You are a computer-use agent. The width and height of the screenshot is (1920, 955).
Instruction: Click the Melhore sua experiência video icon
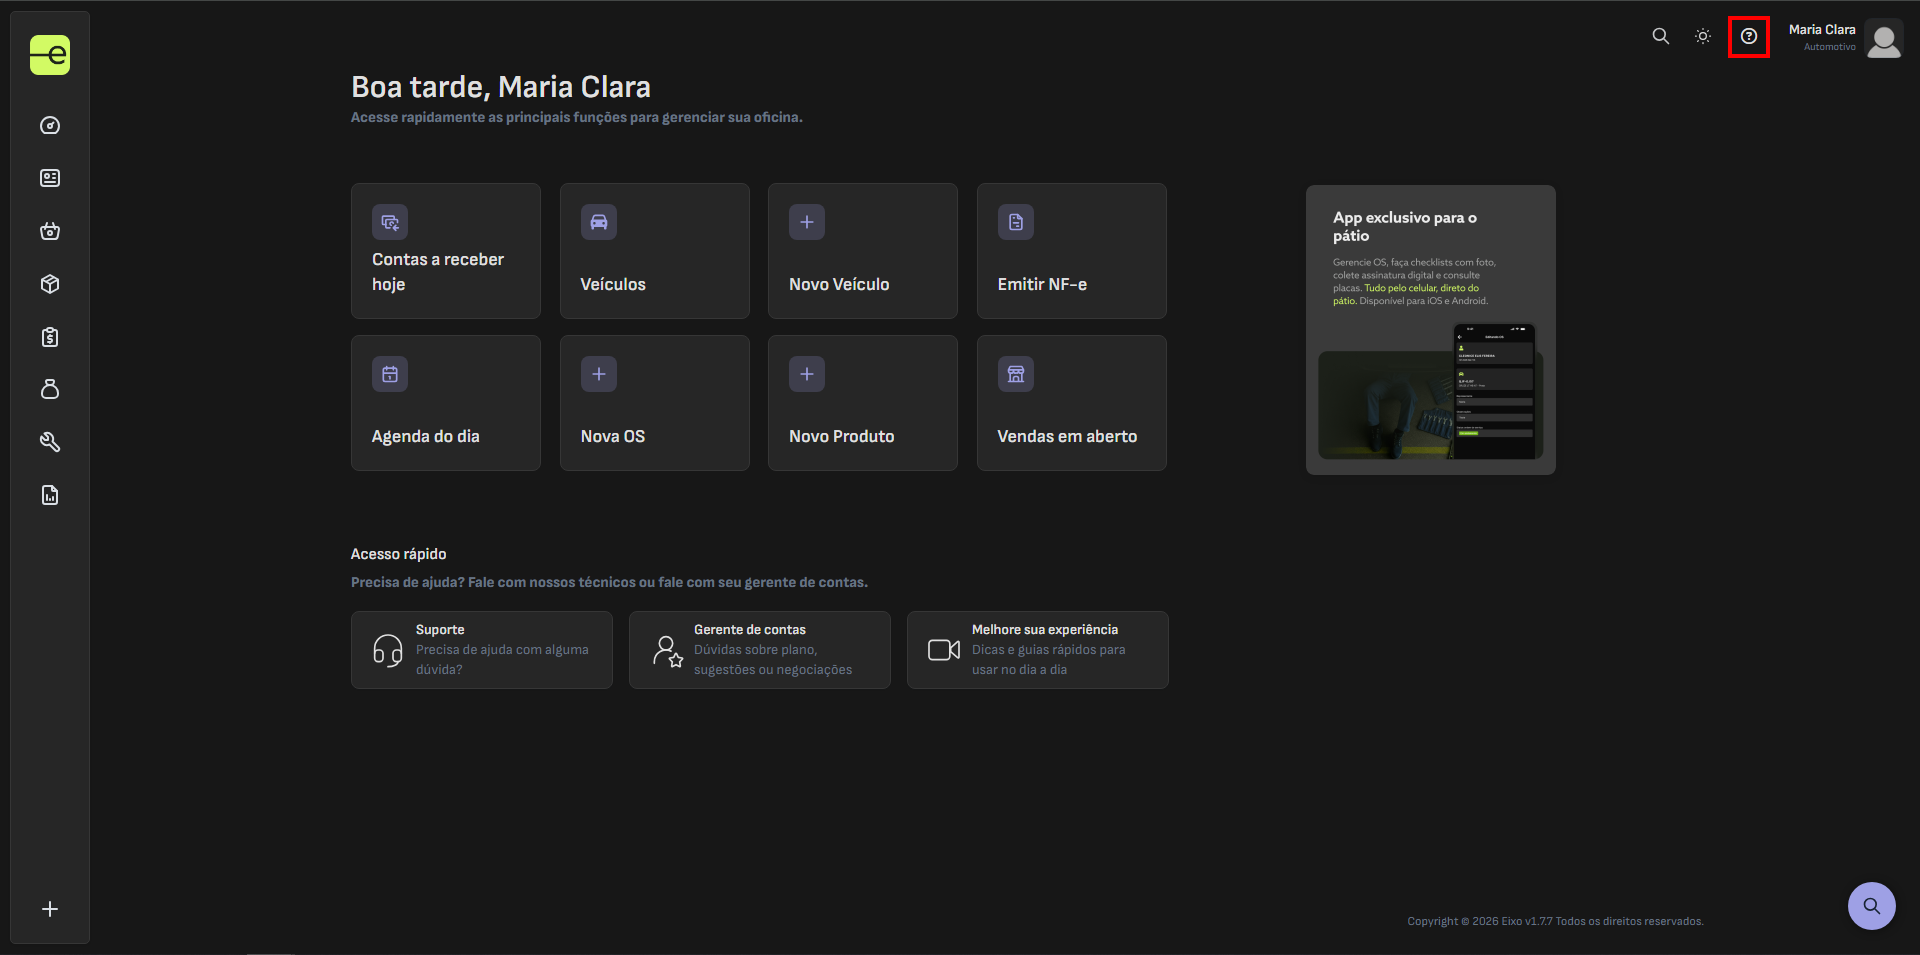[x=944, y=650]
